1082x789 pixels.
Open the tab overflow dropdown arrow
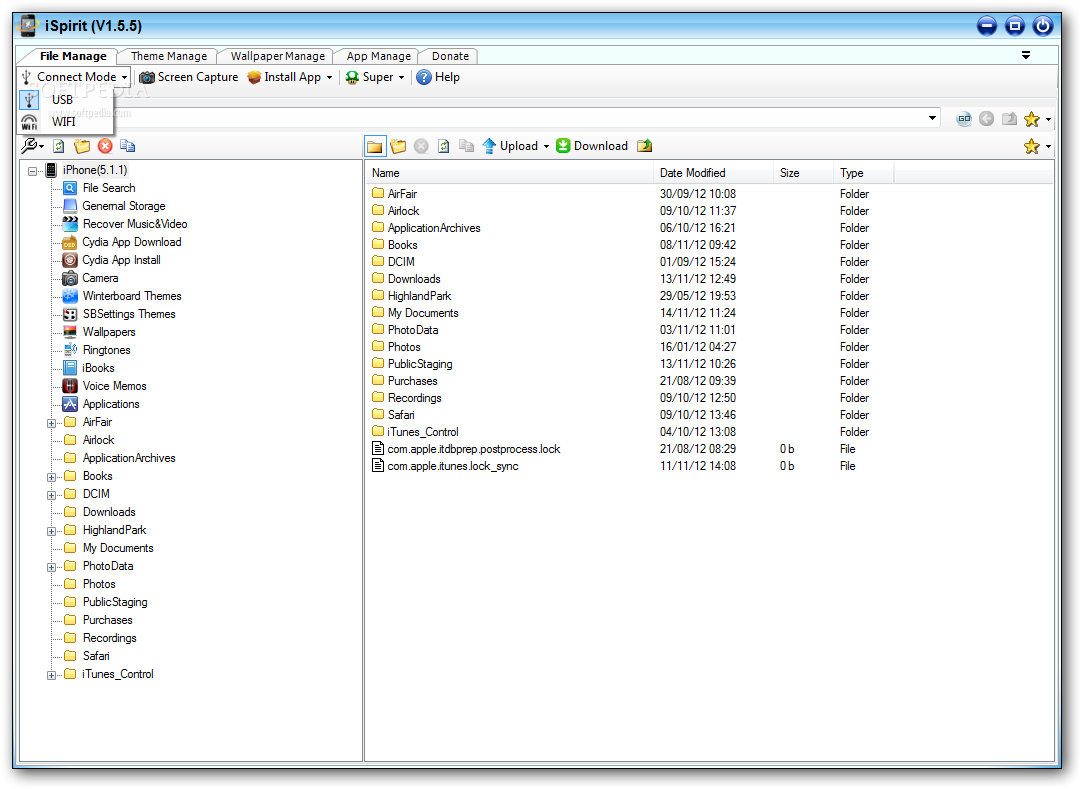pos(1026,55)
